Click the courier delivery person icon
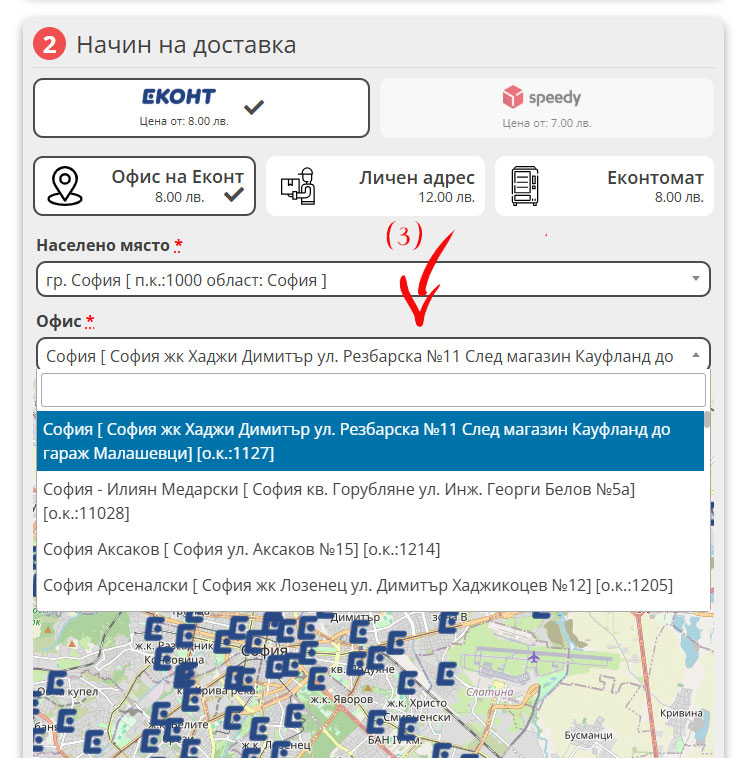740x758 pixels. coord(298,186)
